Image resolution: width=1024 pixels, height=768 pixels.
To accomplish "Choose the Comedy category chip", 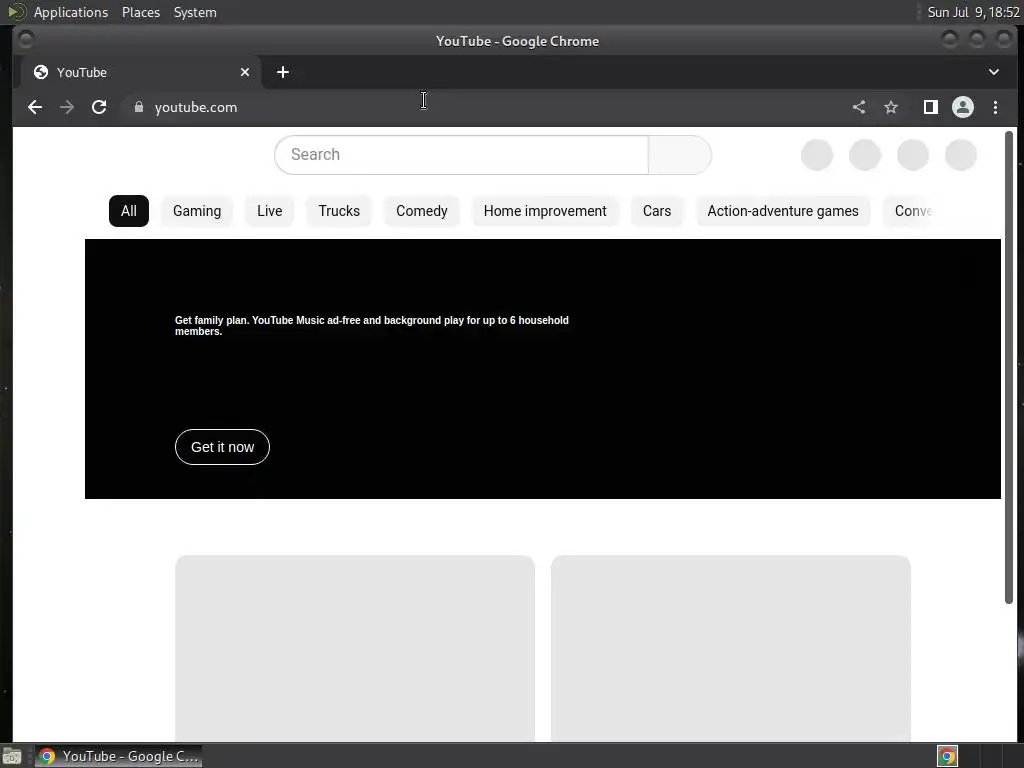I will (x=422, y=211).
